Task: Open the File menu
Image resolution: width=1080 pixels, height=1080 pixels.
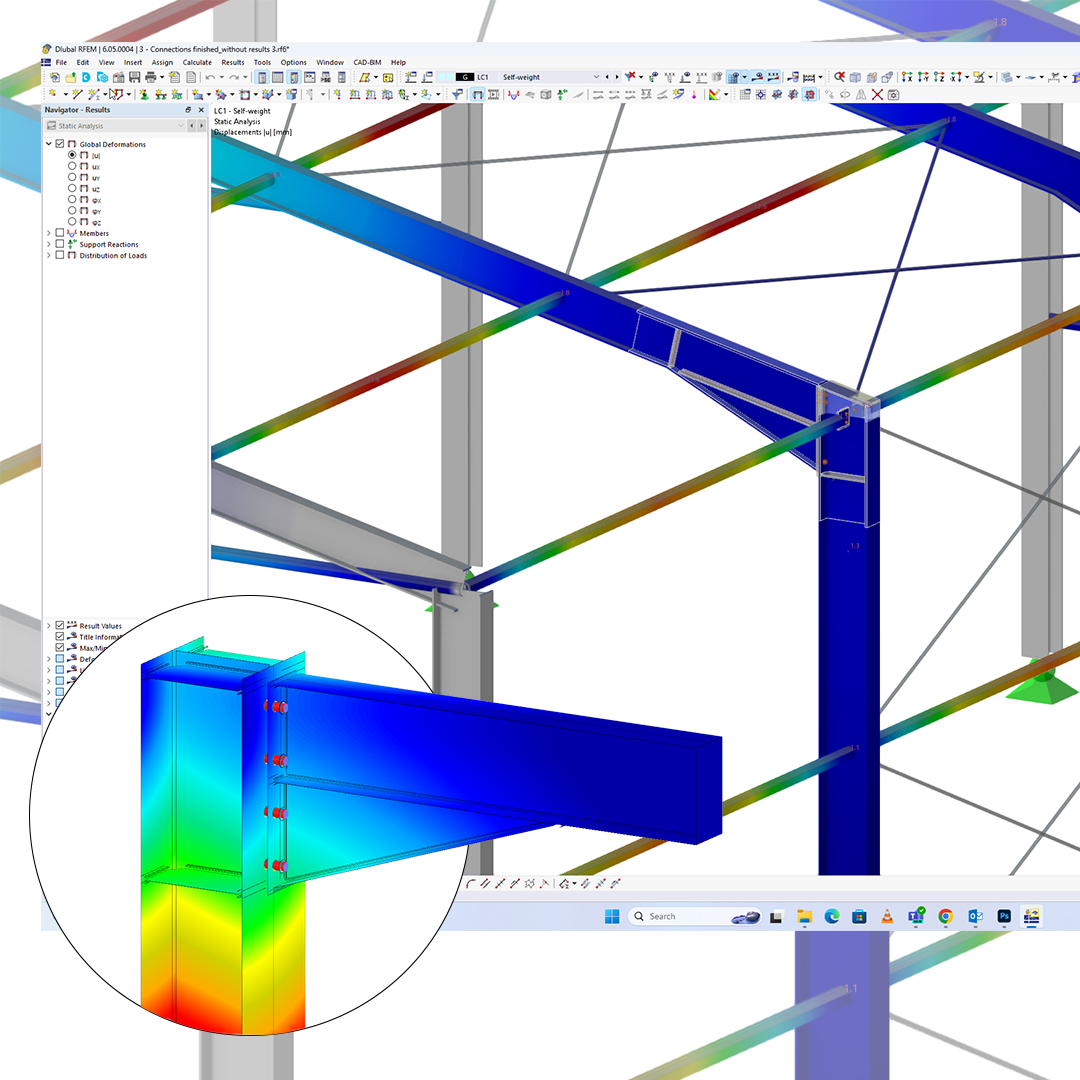Action: coord(61,62)
